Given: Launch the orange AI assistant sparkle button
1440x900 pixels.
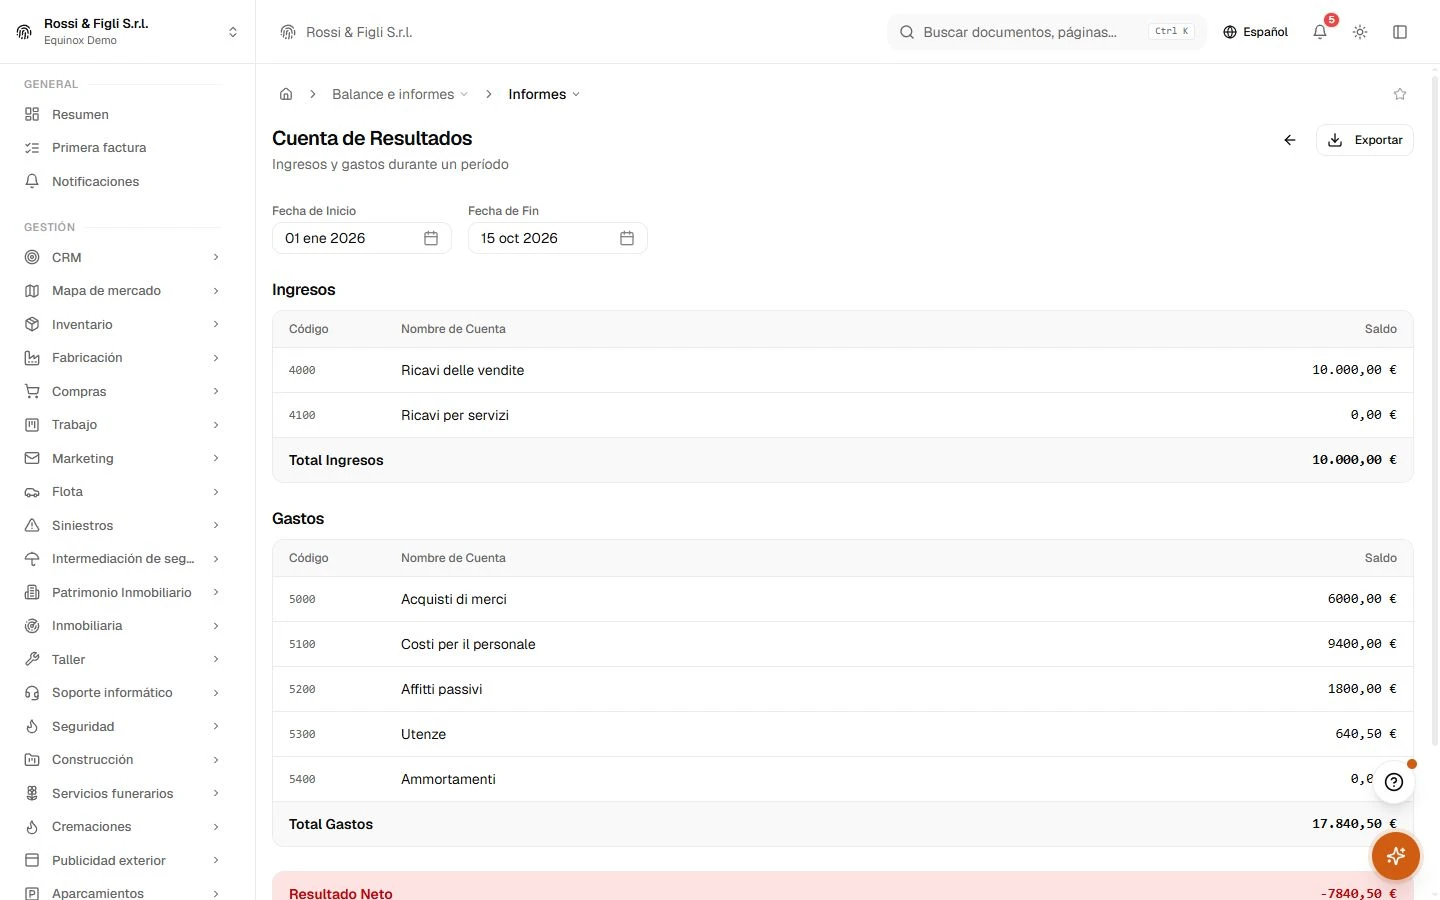Looking at the screenshot, I should [1396, 856].
